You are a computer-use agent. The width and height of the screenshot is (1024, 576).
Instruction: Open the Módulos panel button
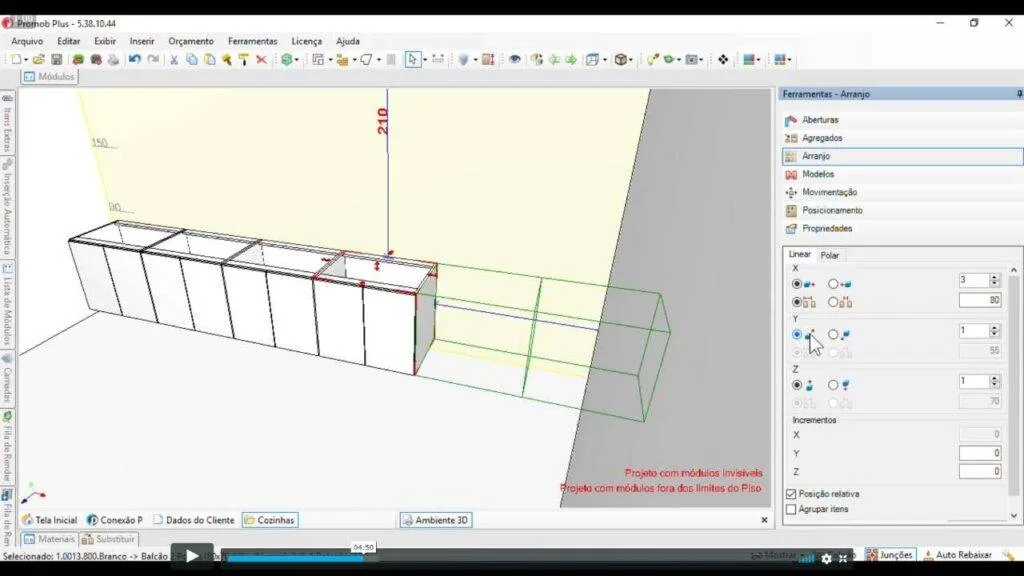point(50,77)
